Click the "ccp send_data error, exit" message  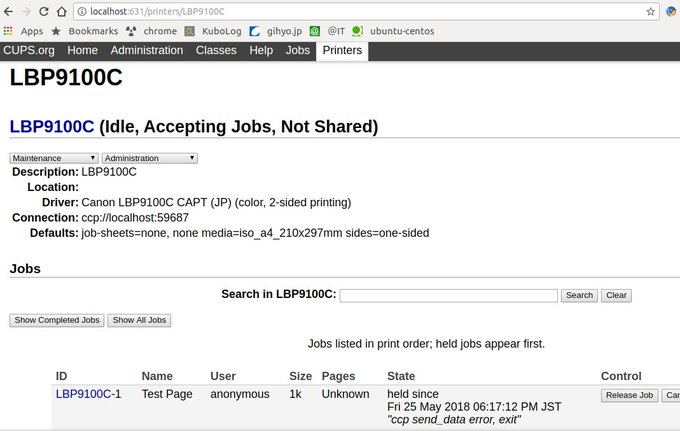click(454, 419)
